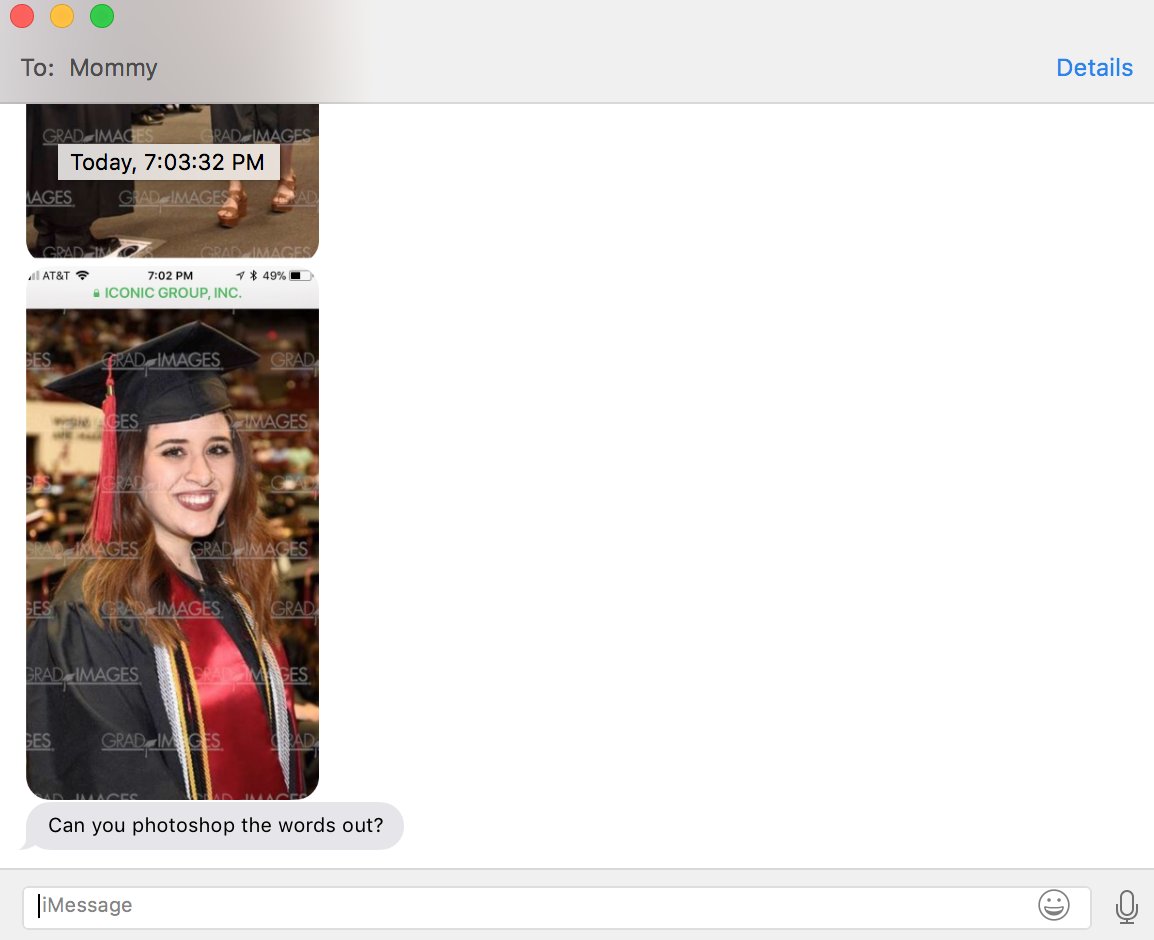Viewport: 1154px width, 940px height.
Task: Open the emoji picker
Action: pos(1053,905)
